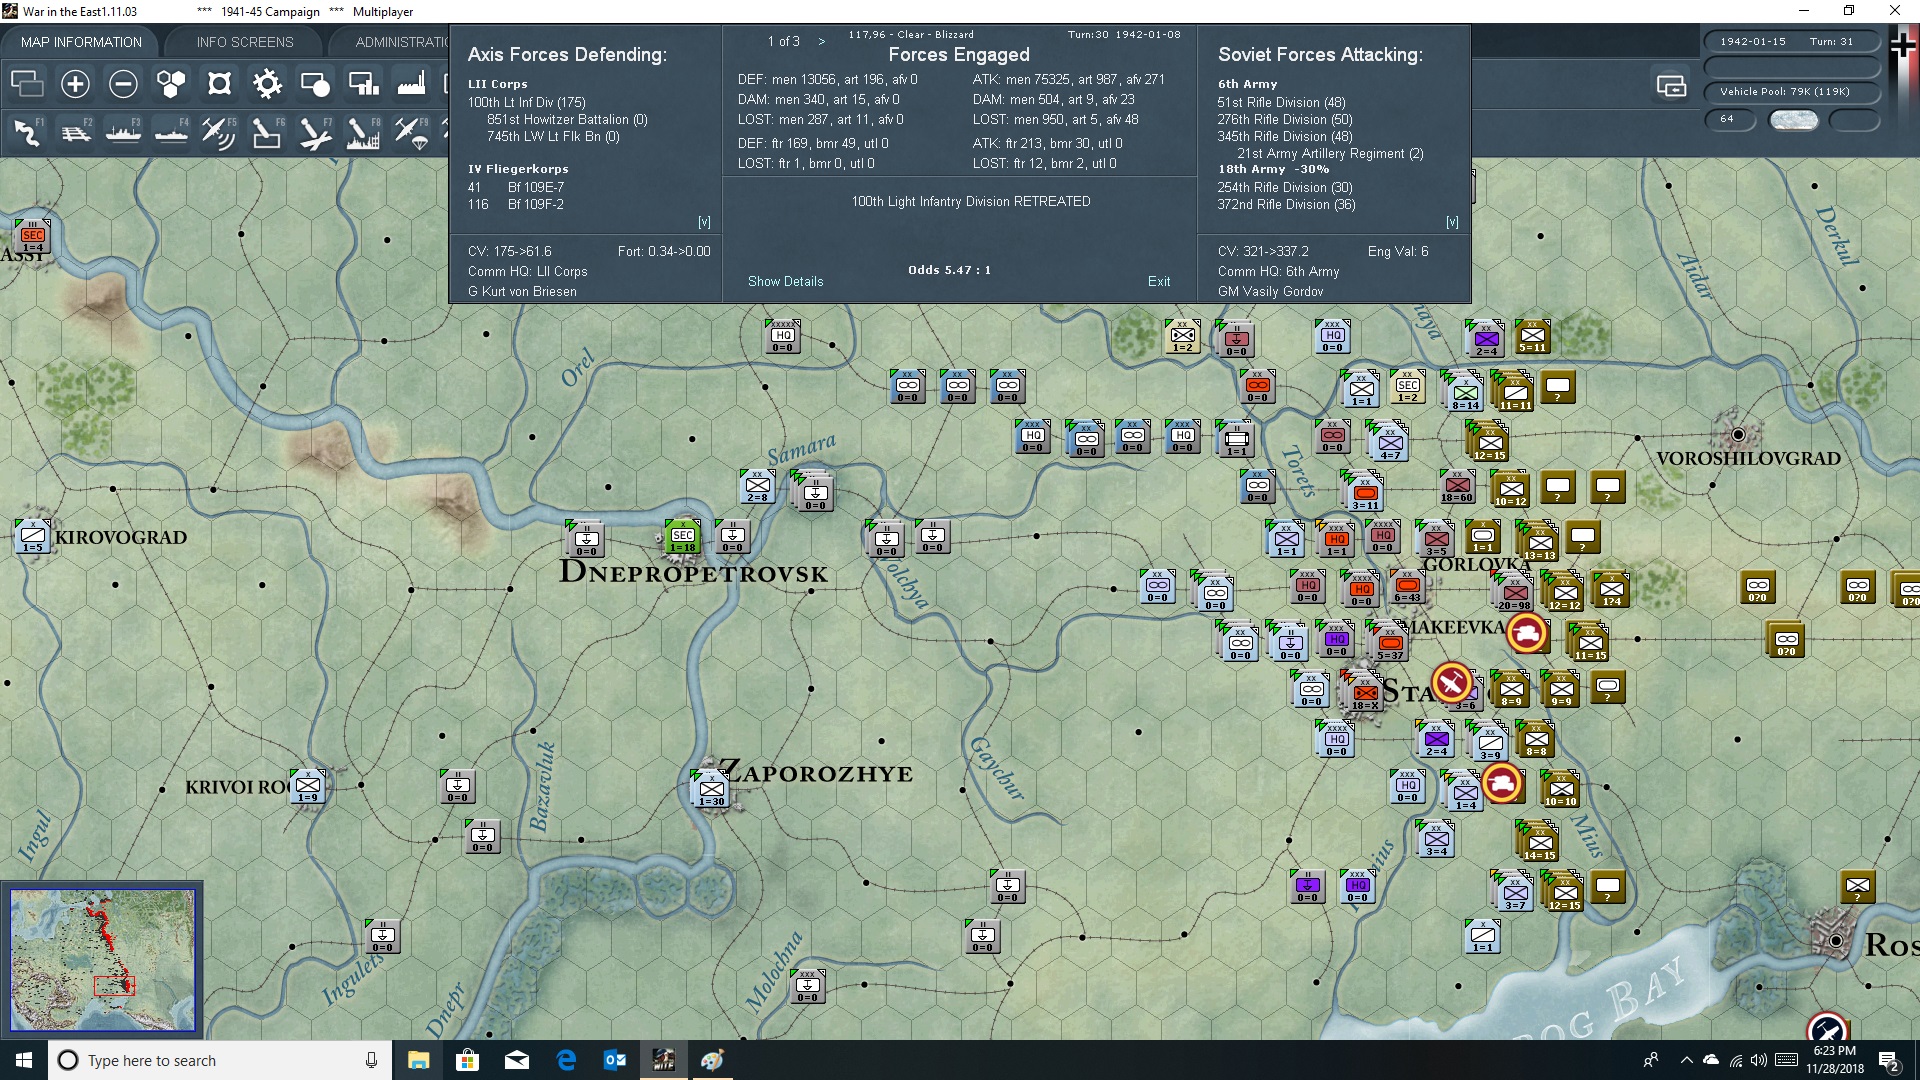Go to next battle report arrow

pos(822,41)
